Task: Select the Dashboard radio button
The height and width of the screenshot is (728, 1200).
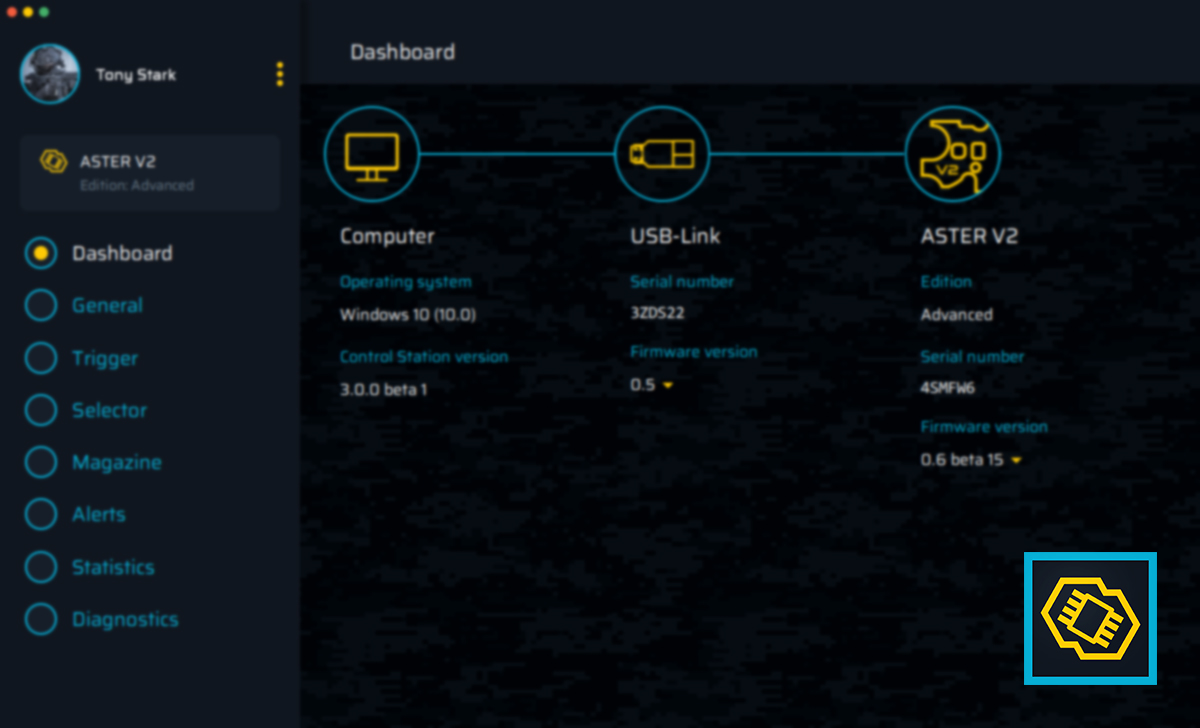Action: [x=41, y=254]
